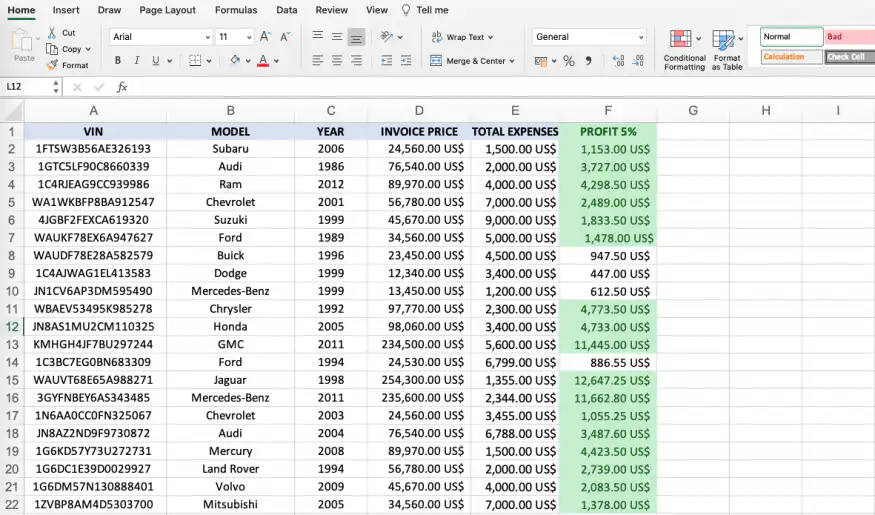Align text to top
The image size is (875, 515).
pos(318,36)
